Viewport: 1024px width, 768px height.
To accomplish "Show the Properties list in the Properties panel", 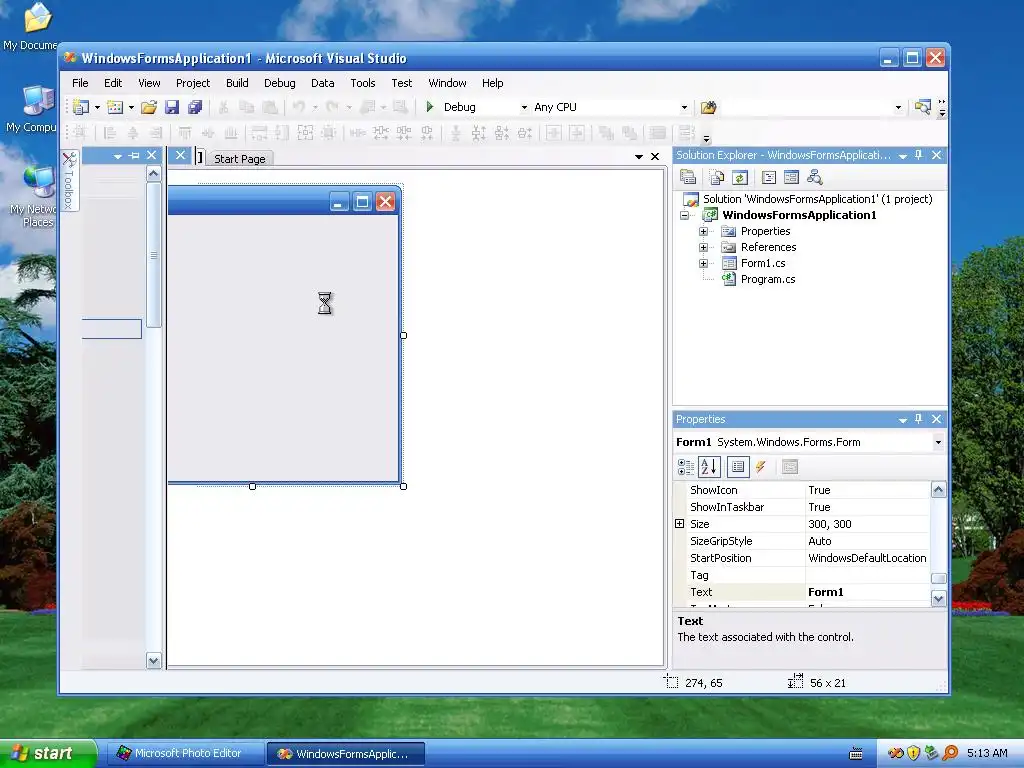I will [x=738, y=467].
